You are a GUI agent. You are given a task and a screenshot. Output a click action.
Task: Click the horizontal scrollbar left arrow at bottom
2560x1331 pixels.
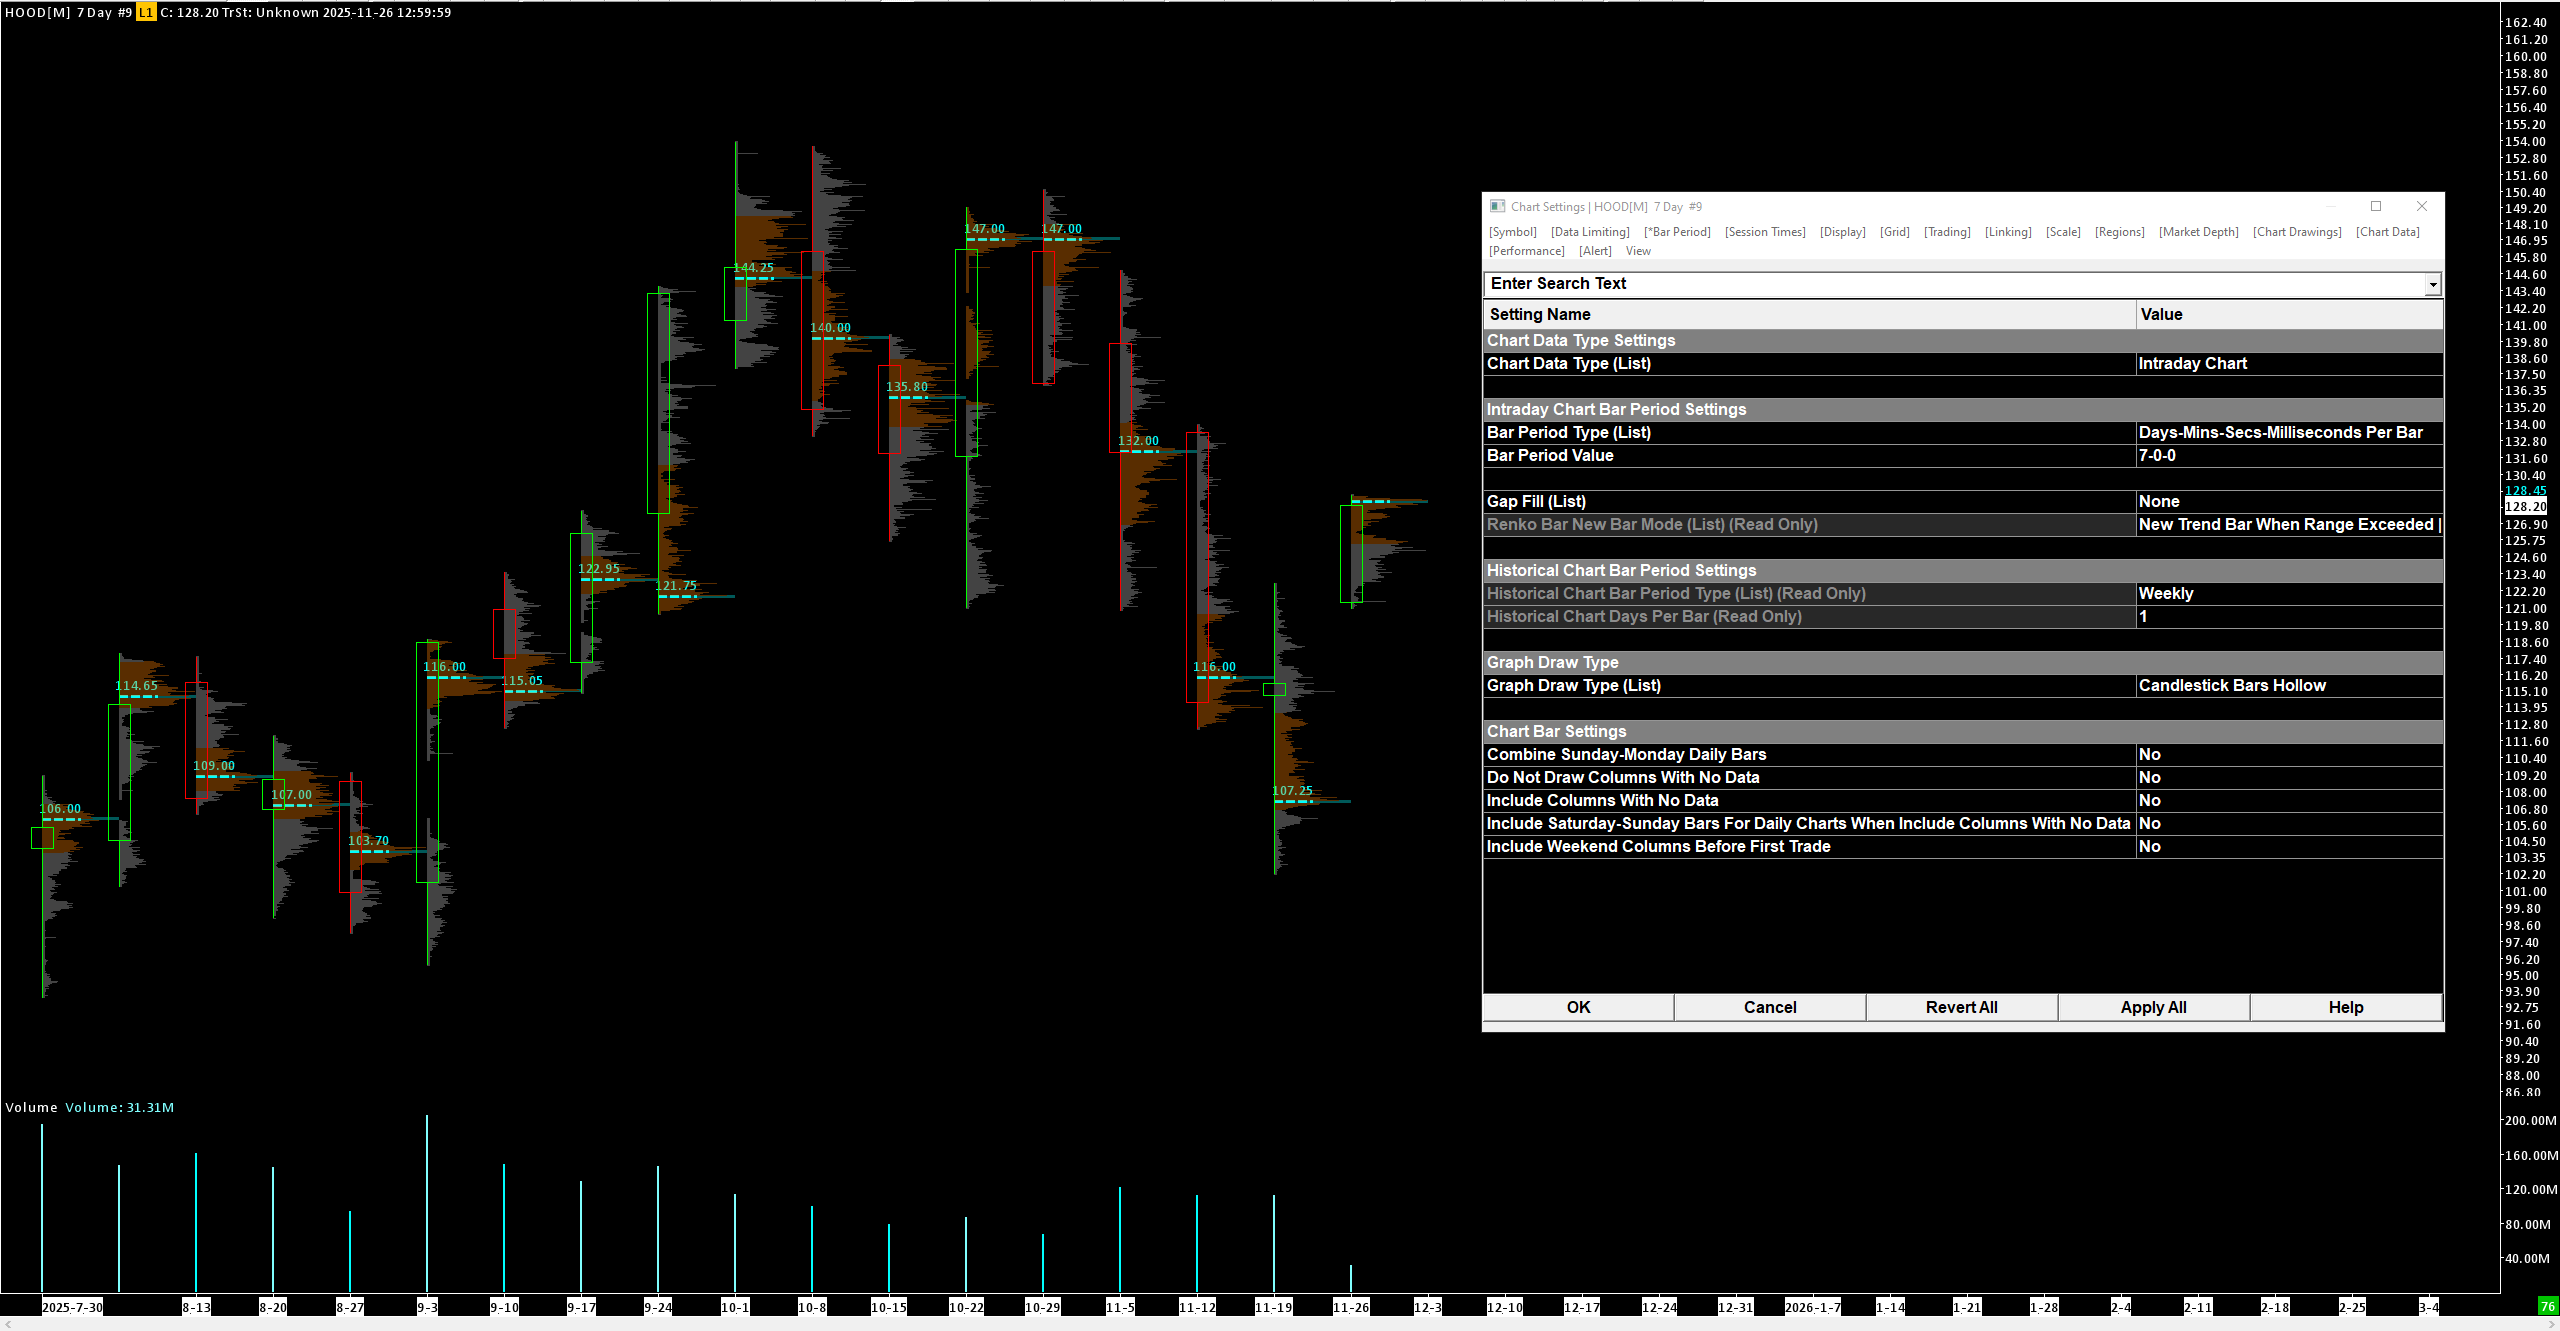click(8, 1324)
